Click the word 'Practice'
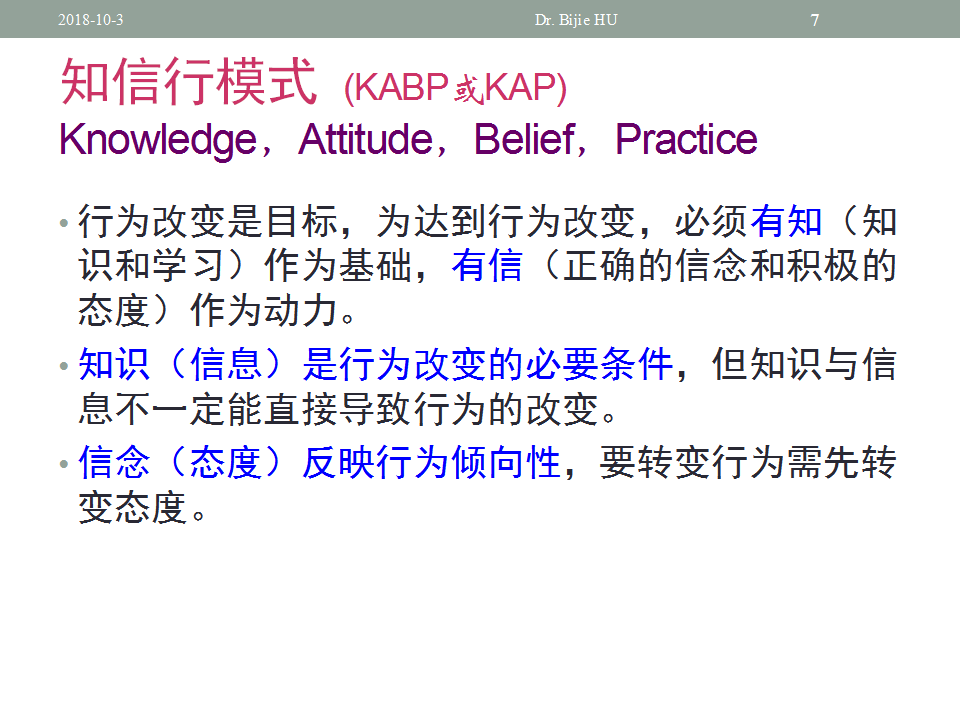The width and height of the screenshot is (960, 720). point(686,140)
